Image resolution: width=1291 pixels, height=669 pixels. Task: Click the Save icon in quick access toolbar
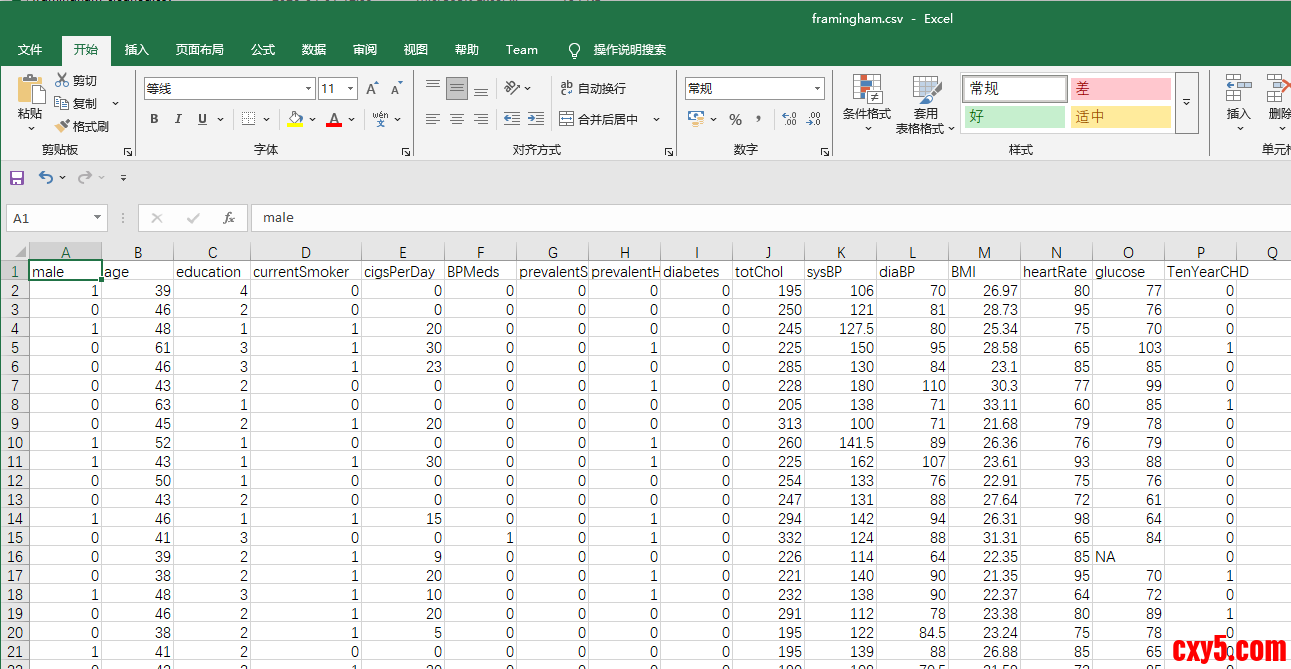pos(17,178)
